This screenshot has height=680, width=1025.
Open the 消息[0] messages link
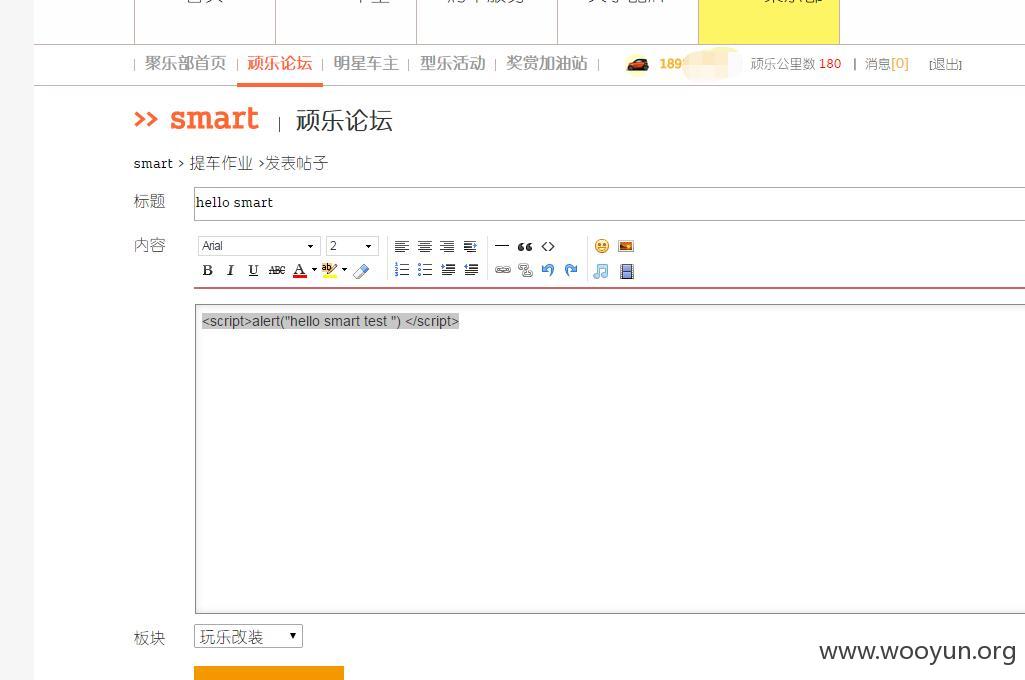[886, 63]
